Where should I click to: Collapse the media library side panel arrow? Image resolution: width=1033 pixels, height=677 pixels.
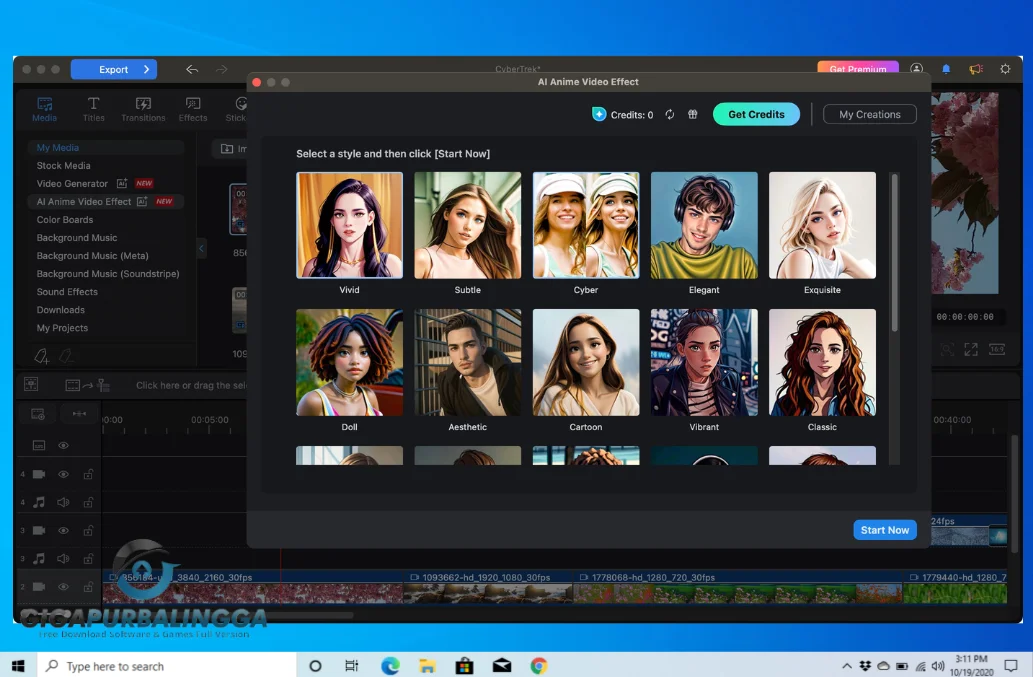tap(202, 248)
